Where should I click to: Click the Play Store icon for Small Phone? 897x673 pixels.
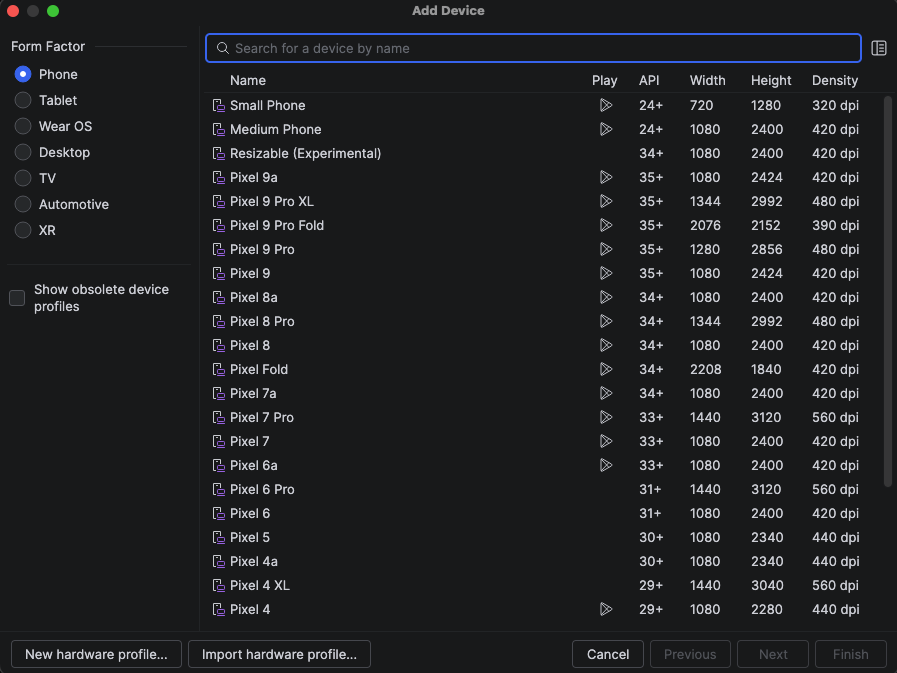[x=606, y=105]
